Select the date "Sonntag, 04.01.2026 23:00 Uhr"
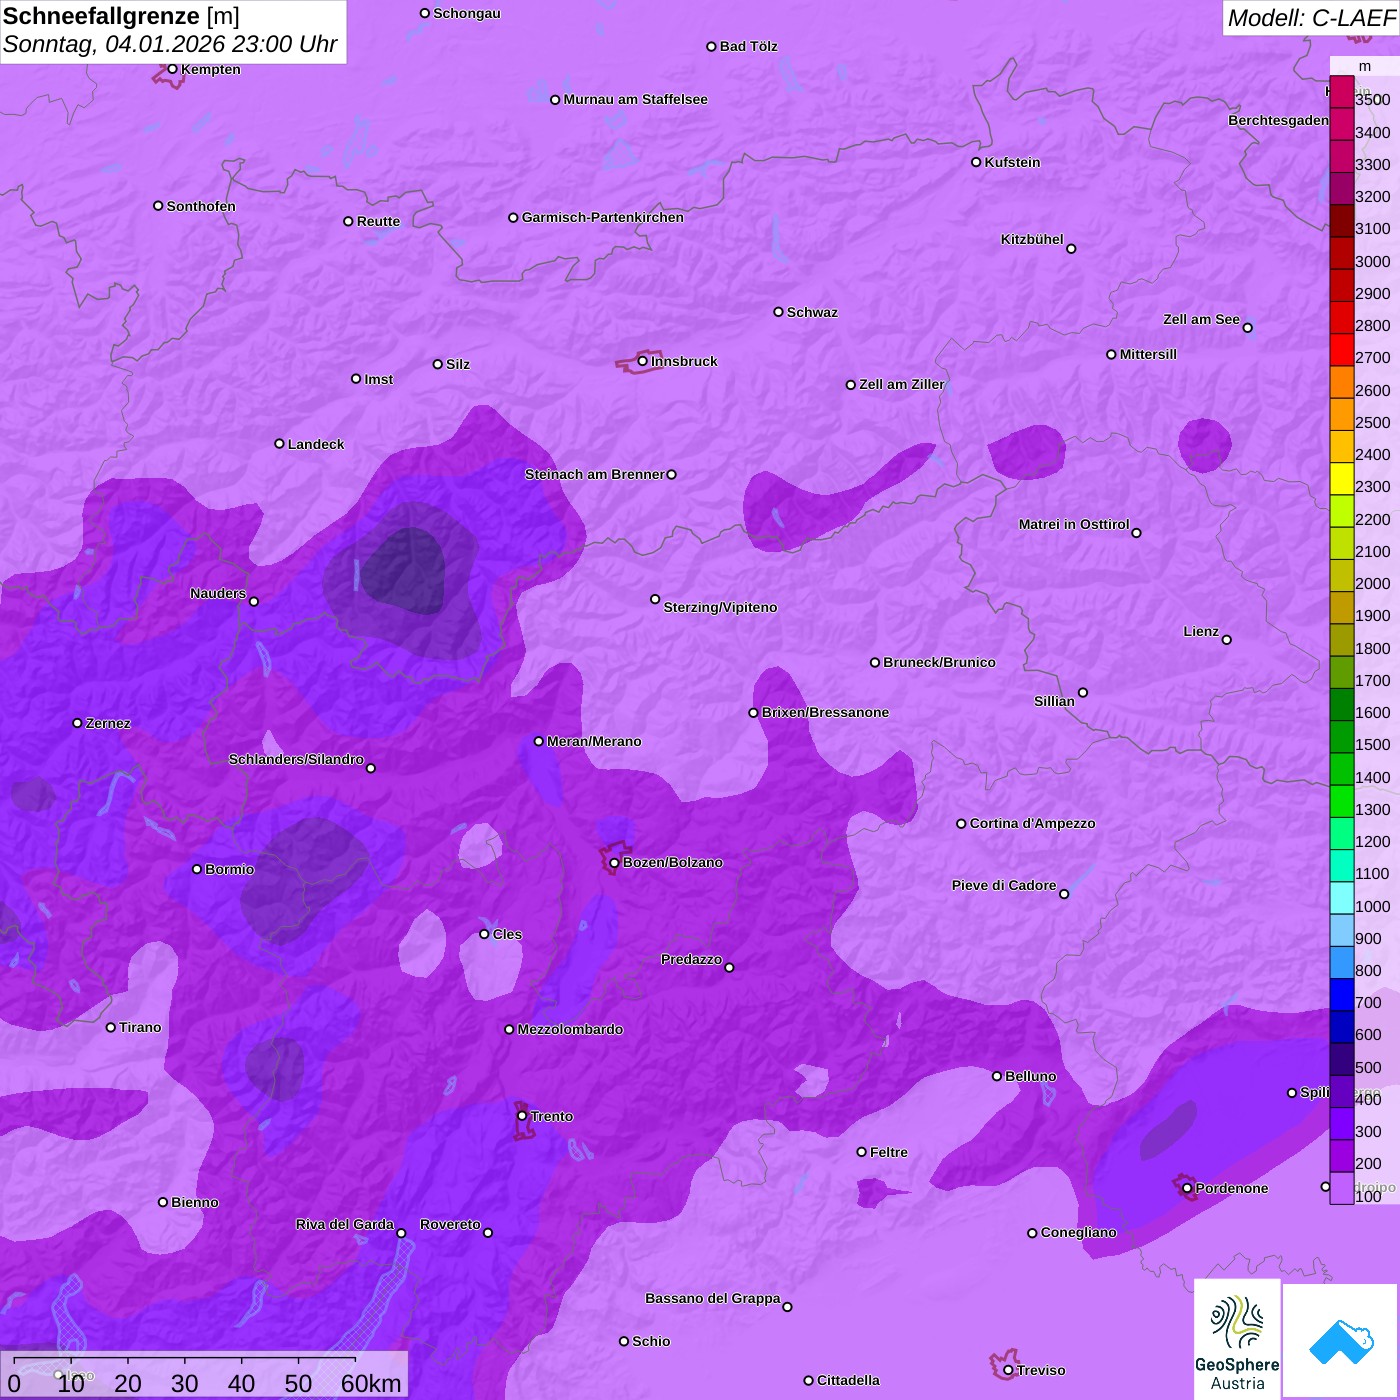This screenshot has width=1400, height=1400. (x=170, y=44)
